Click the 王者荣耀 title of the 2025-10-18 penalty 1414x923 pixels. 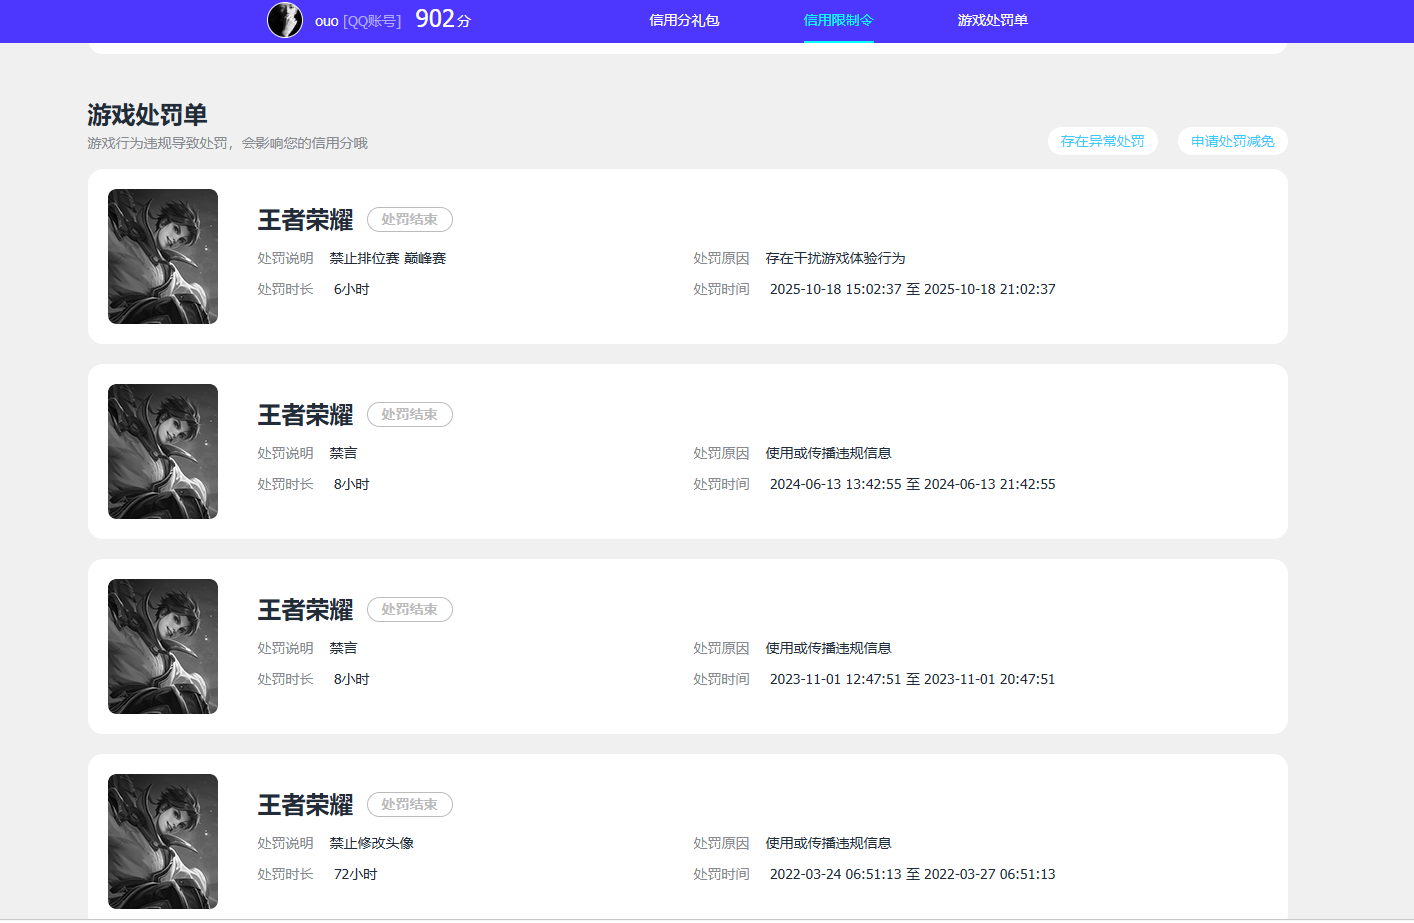pyautogui.click(x=306, y=220)
